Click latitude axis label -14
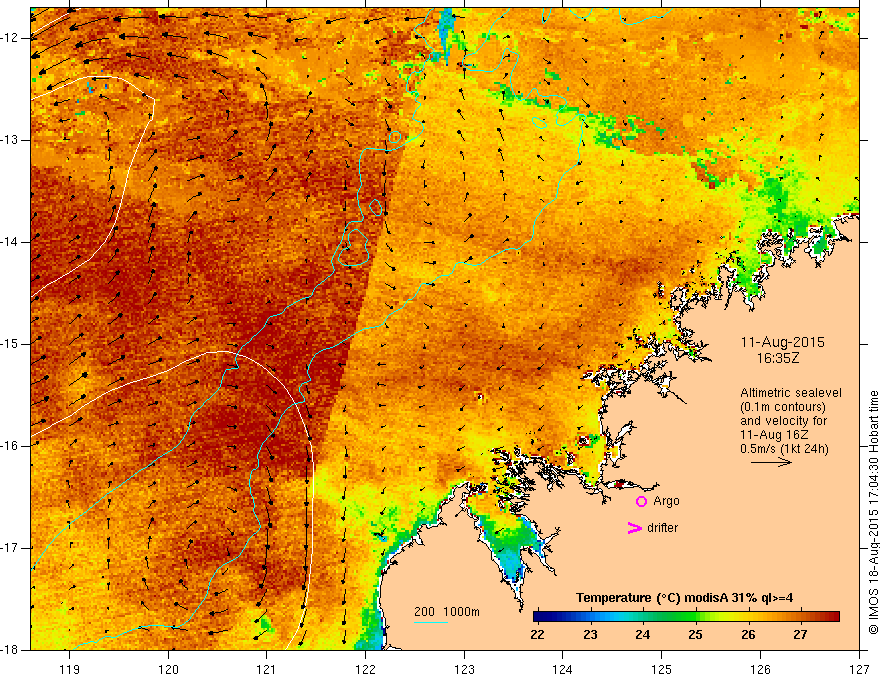The width and height of the screenshot is (880, 680). [x=10, y=242]
